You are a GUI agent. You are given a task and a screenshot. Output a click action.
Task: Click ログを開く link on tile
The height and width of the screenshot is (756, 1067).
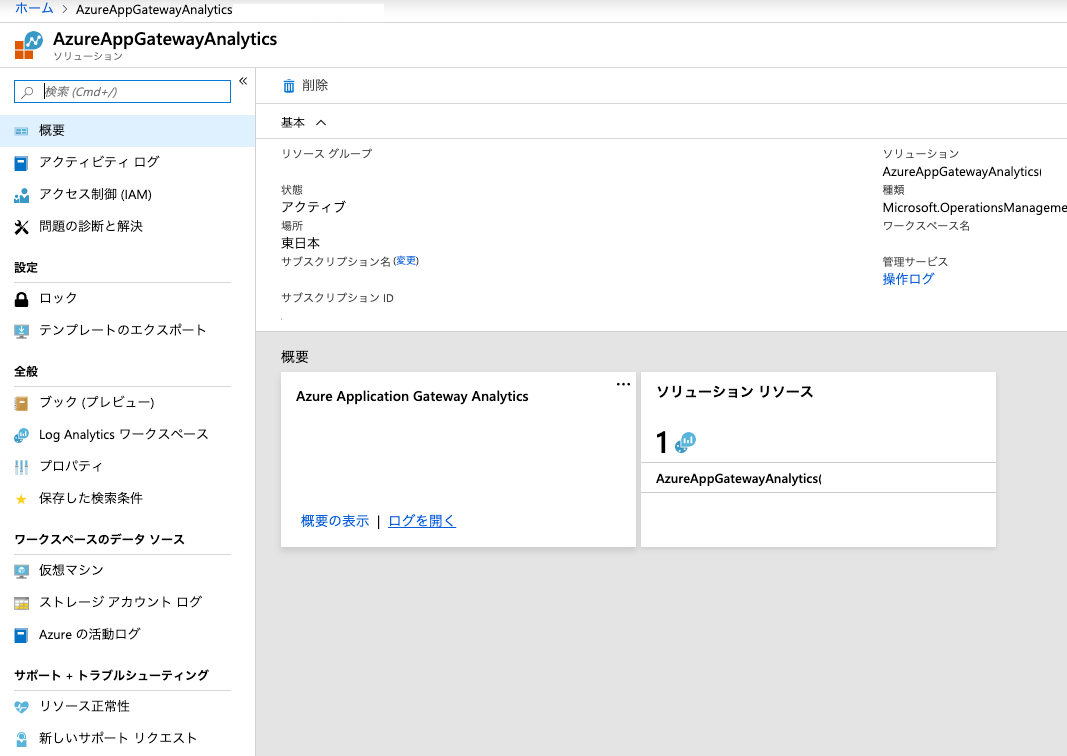422,521
